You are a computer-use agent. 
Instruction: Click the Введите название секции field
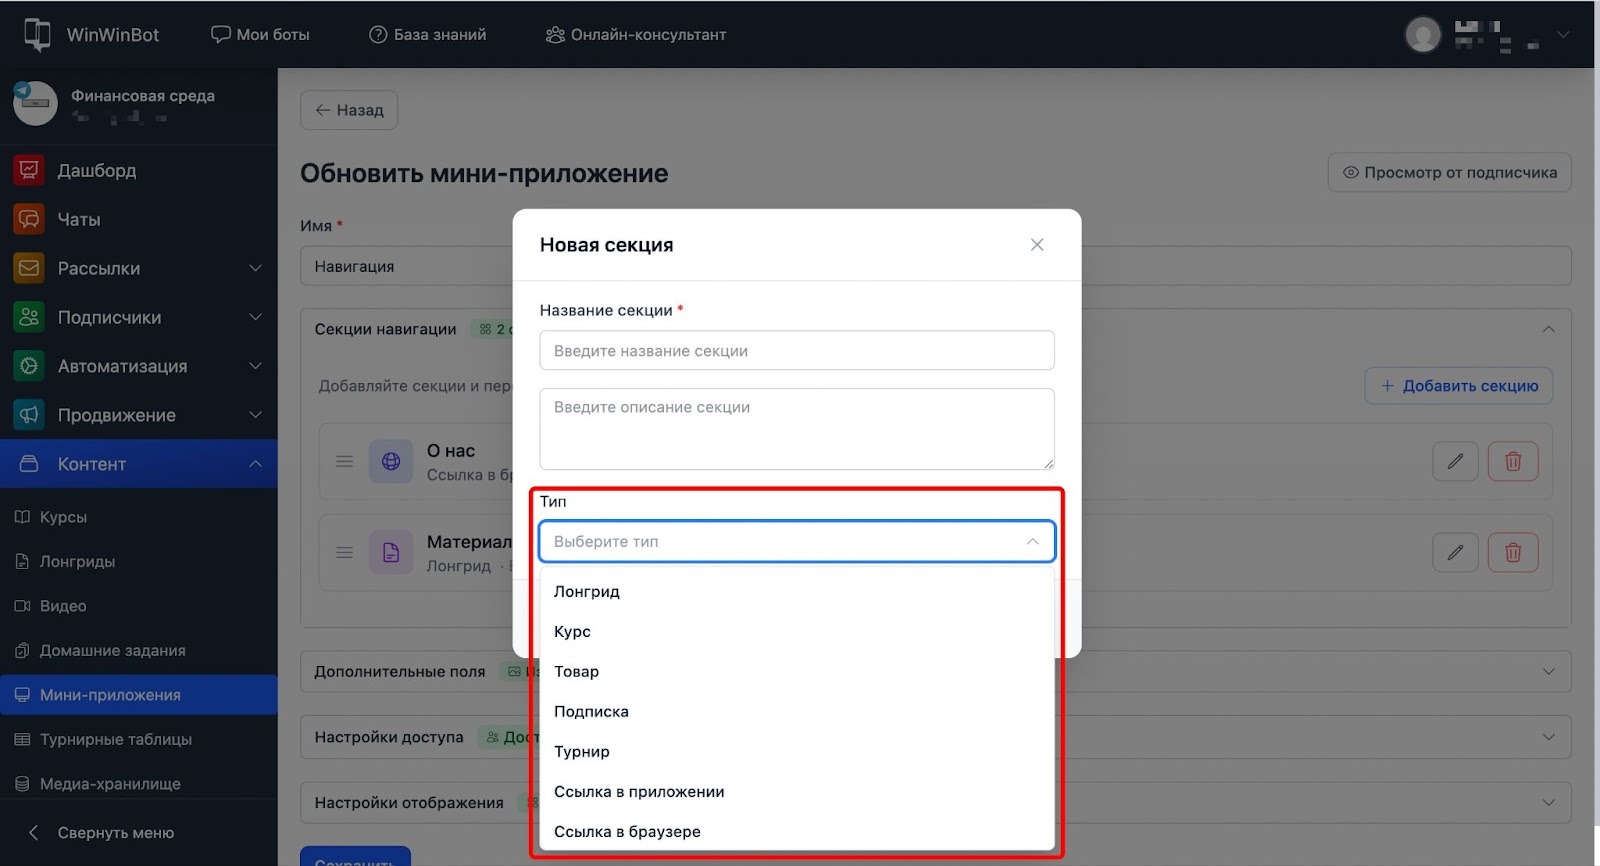(796, 351)
